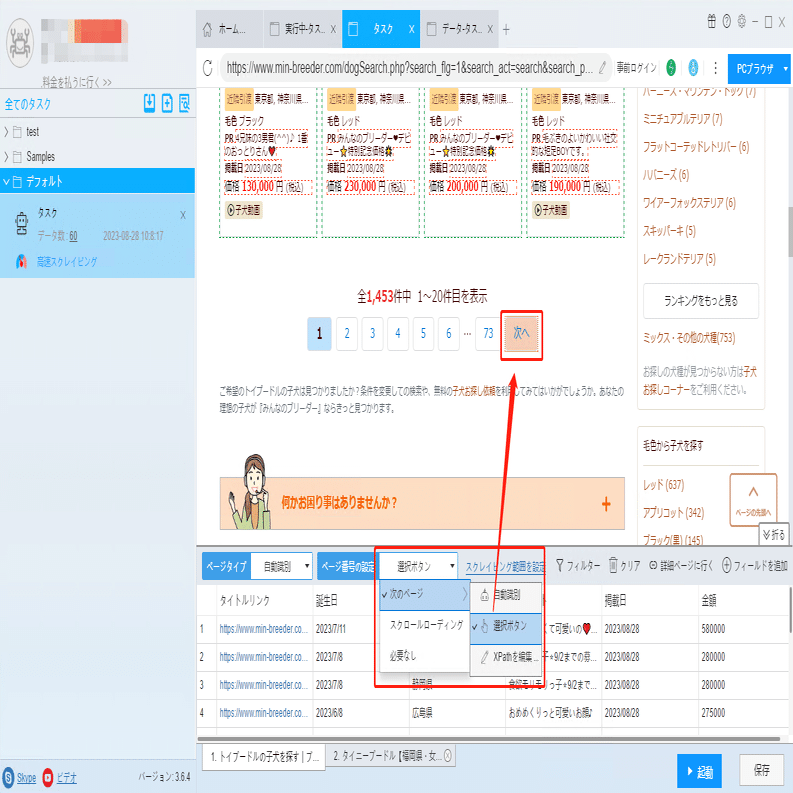
Task: Click the horizontal scrollbar under the data table
Action: 489,739
